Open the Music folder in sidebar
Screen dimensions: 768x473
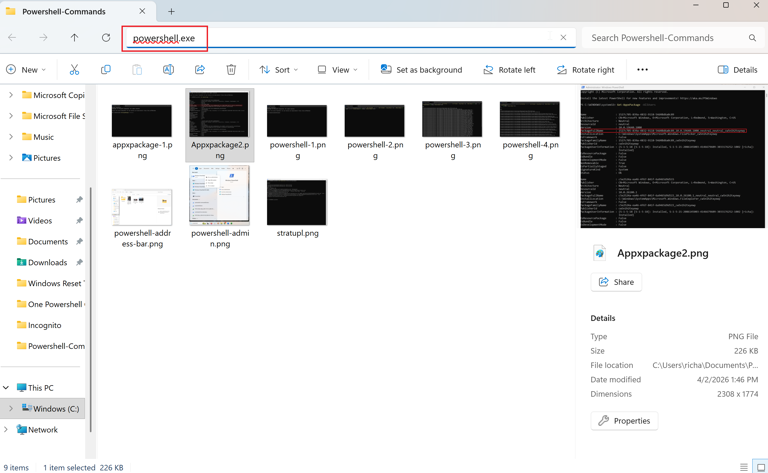pyautogui.click(x=38, y=137)
